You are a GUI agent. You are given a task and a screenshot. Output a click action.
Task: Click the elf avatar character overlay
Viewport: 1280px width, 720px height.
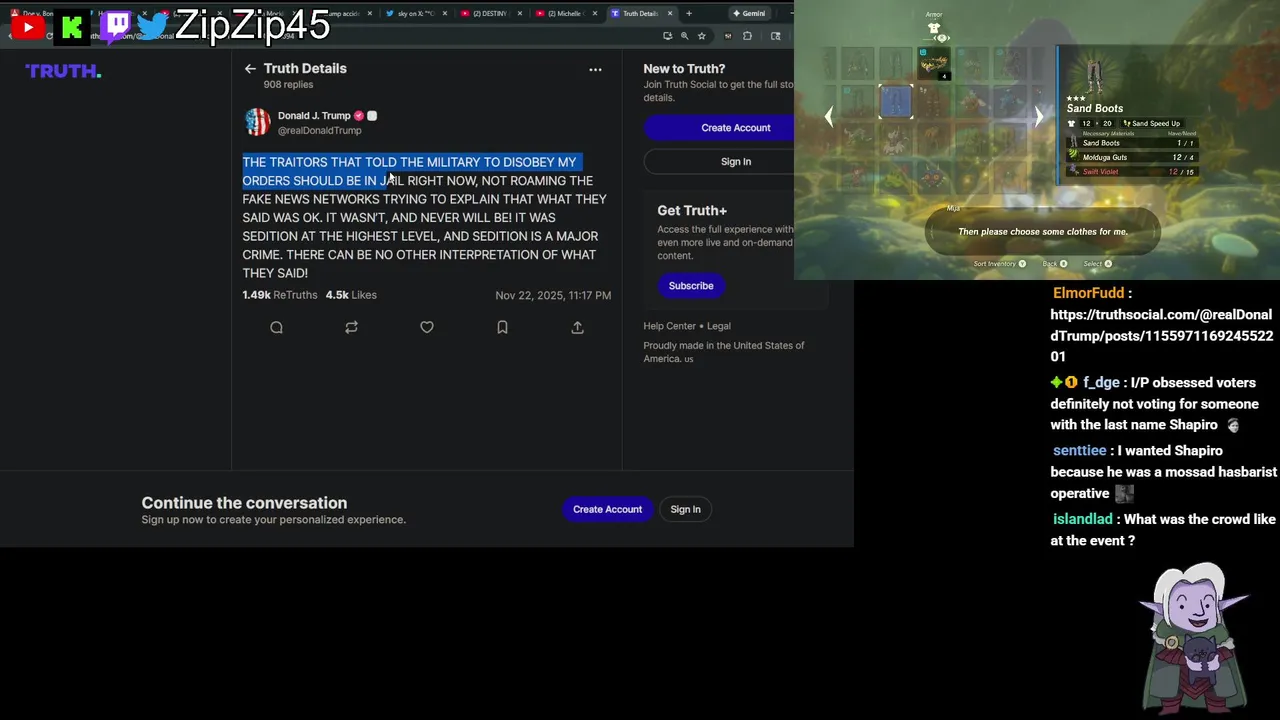tap(1195, 636)
